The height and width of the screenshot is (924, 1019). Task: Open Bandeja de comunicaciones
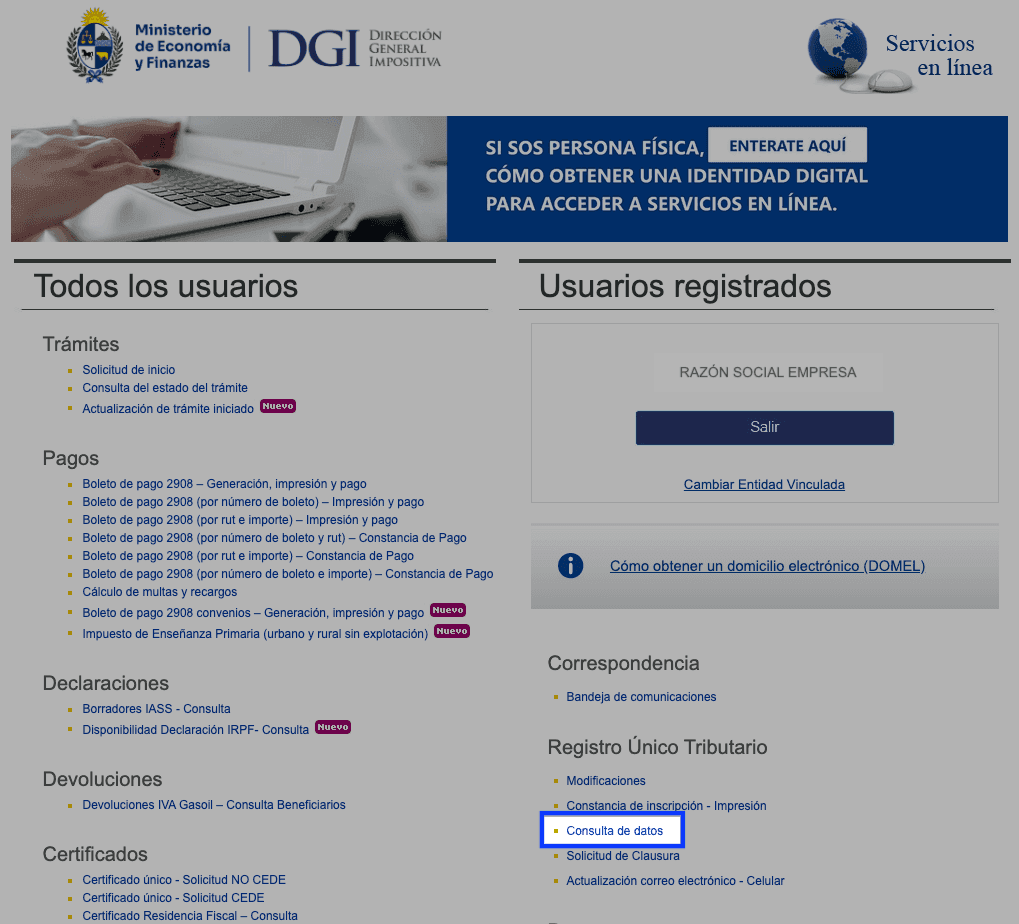point(641,697)
